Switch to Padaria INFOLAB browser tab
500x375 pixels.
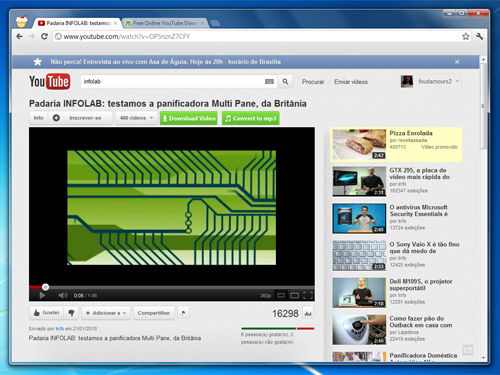coord(77,23)
